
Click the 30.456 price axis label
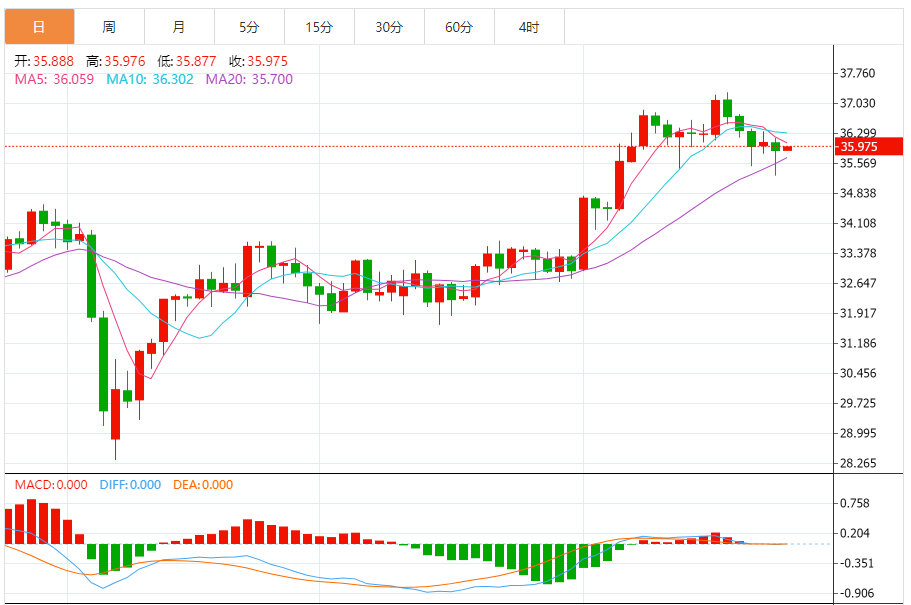pos(858,373)
